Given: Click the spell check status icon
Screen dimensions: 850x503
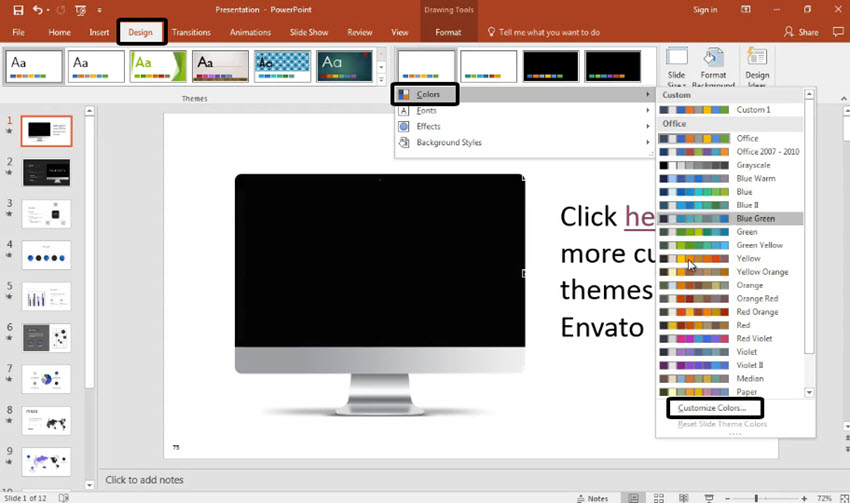Looking at the screenshot, I should pyautogui.click(x=63, y=498).
